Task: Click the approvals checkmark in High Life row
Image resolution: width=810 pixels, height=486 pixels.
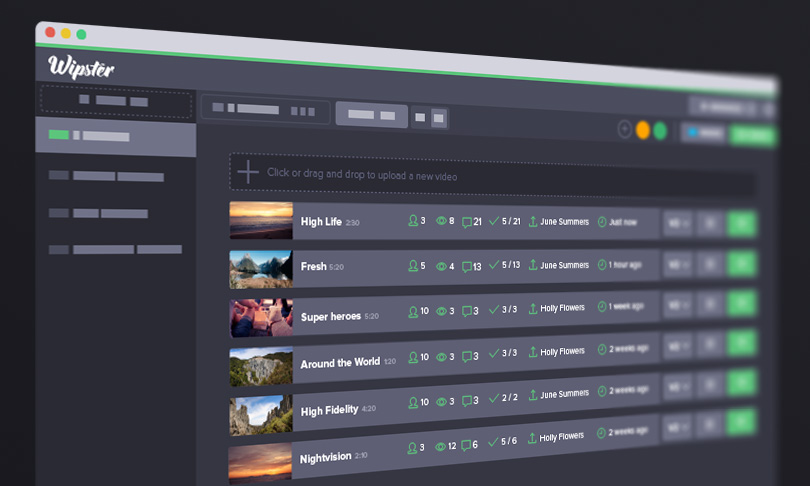Action: [494, 221]
